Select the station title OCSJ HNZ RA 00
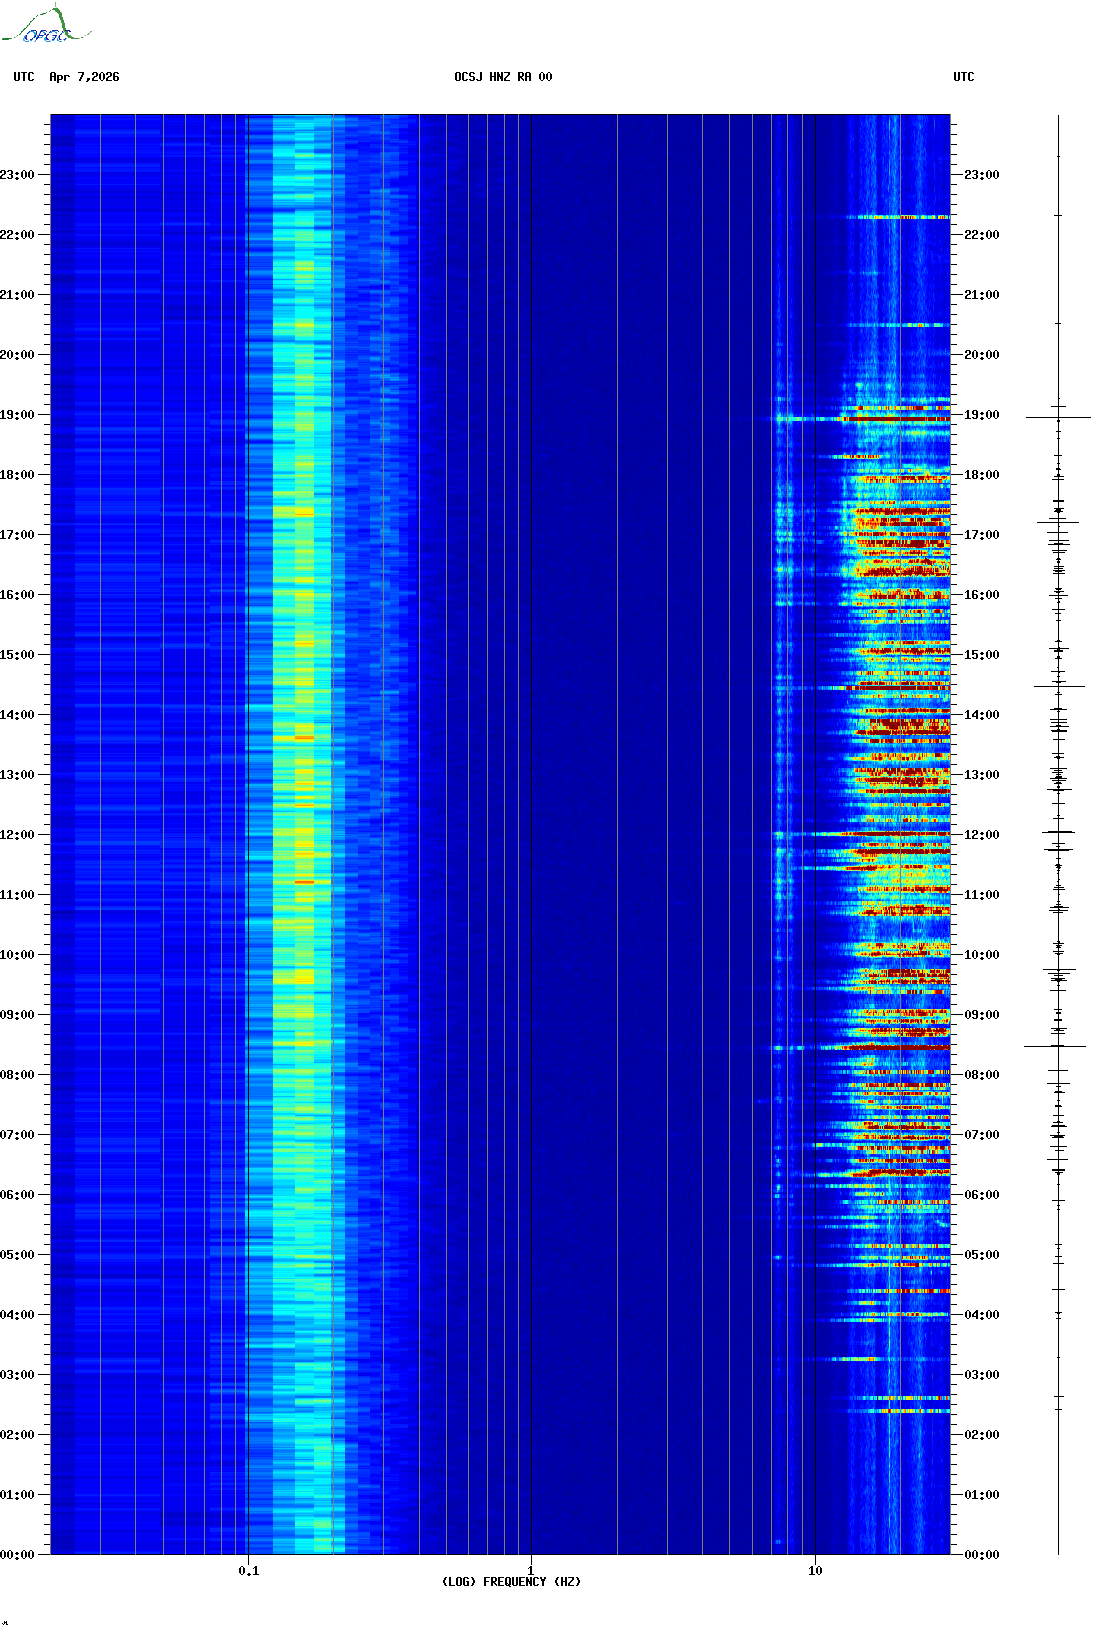 [503, 77]
